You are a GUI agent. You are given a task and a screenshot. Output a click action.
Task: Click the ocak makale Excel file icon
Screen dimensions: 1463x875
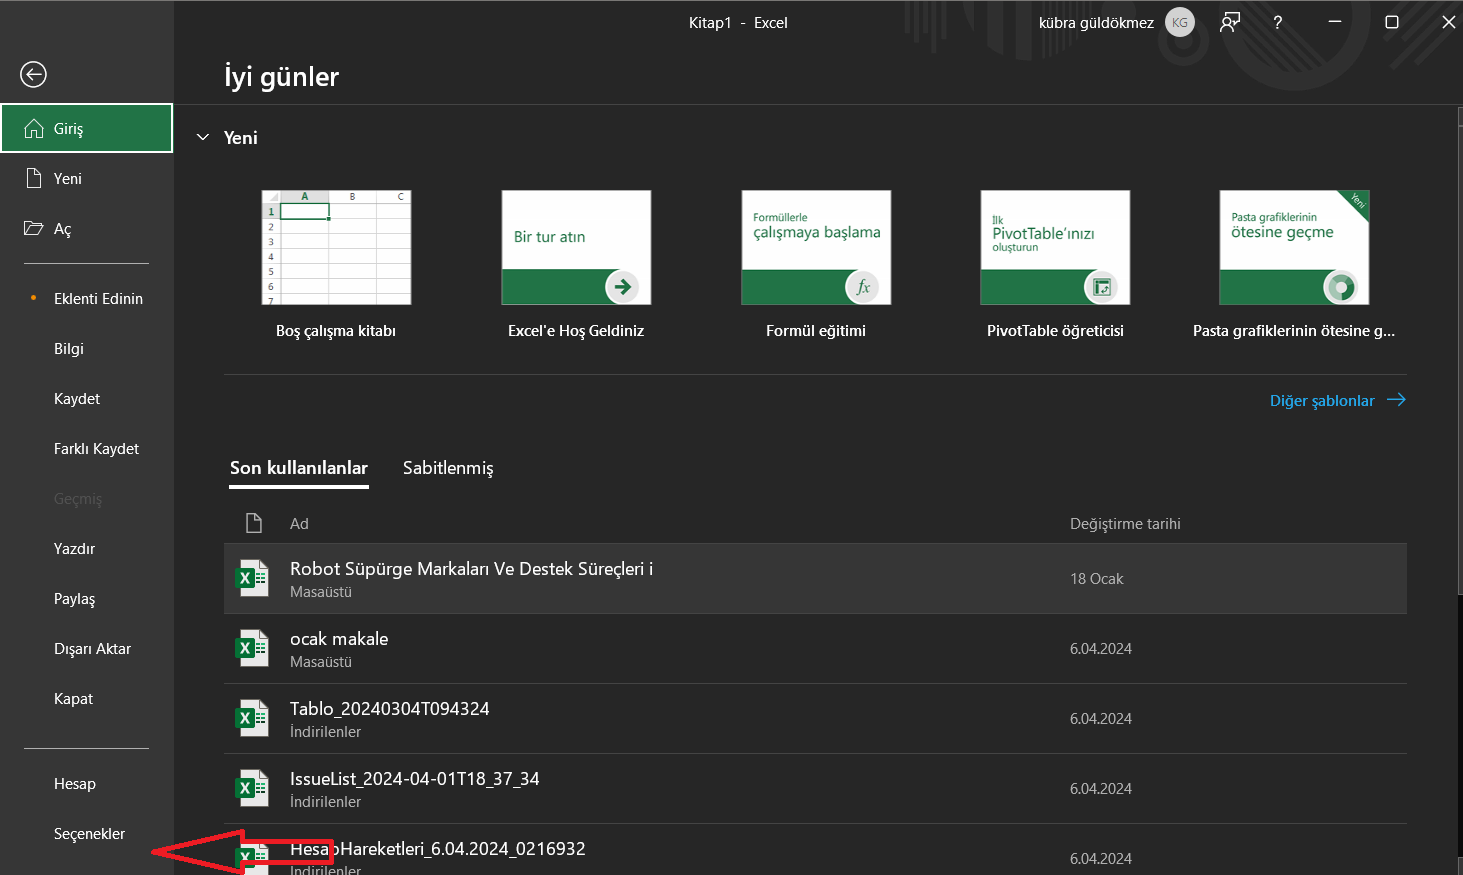point(252,648)
